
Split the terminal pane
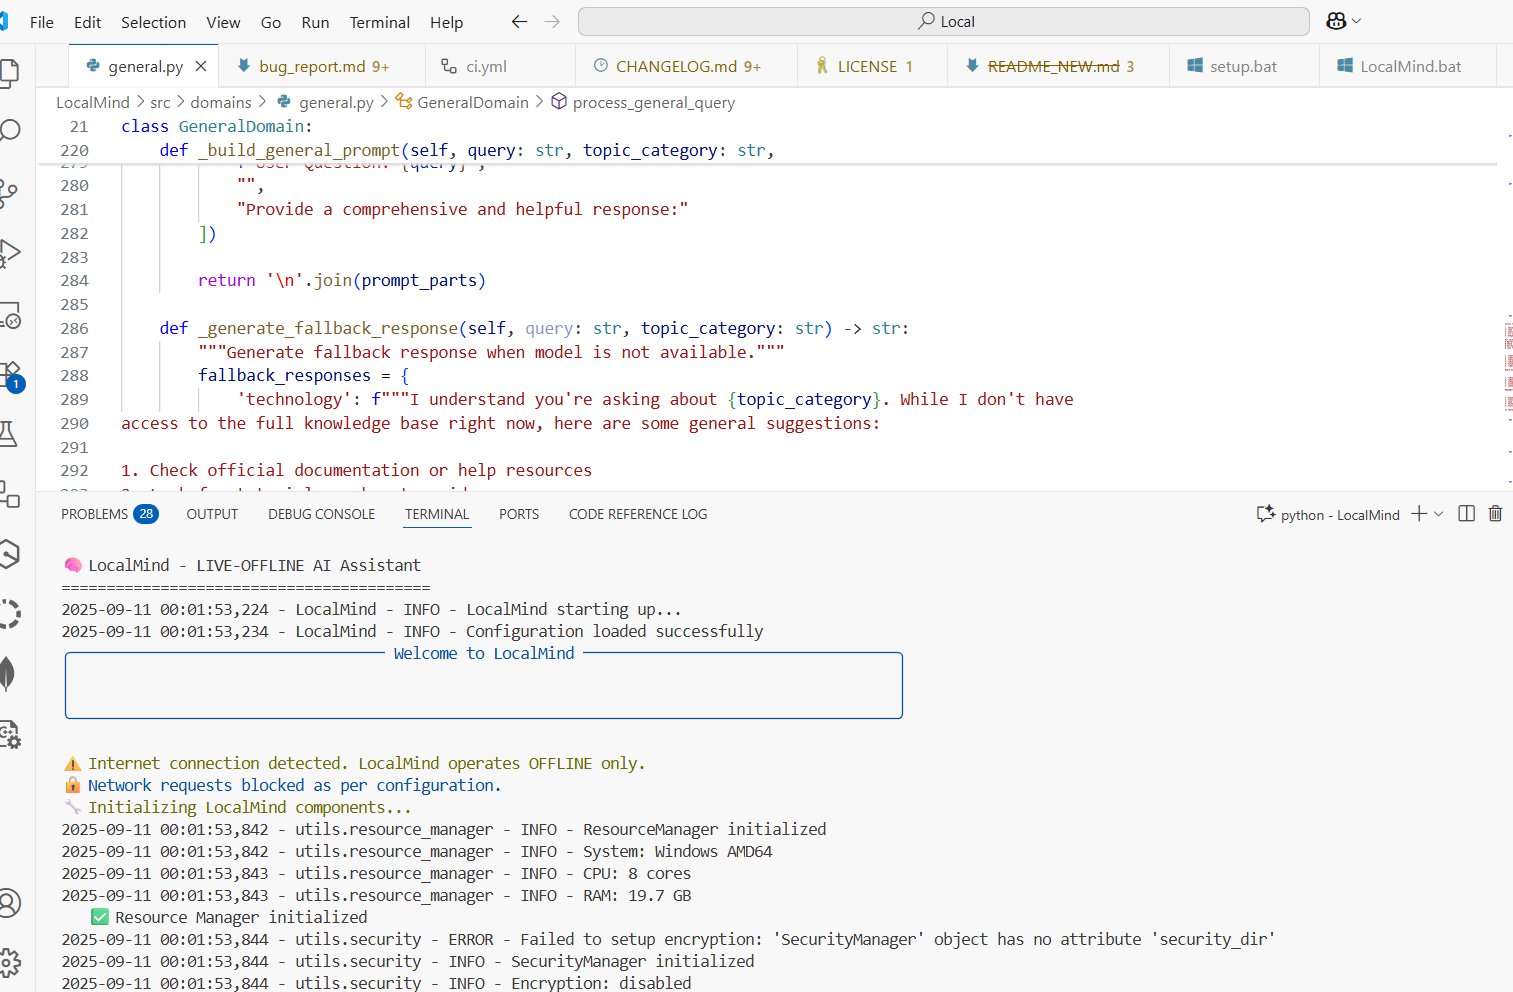[1466, 514]
